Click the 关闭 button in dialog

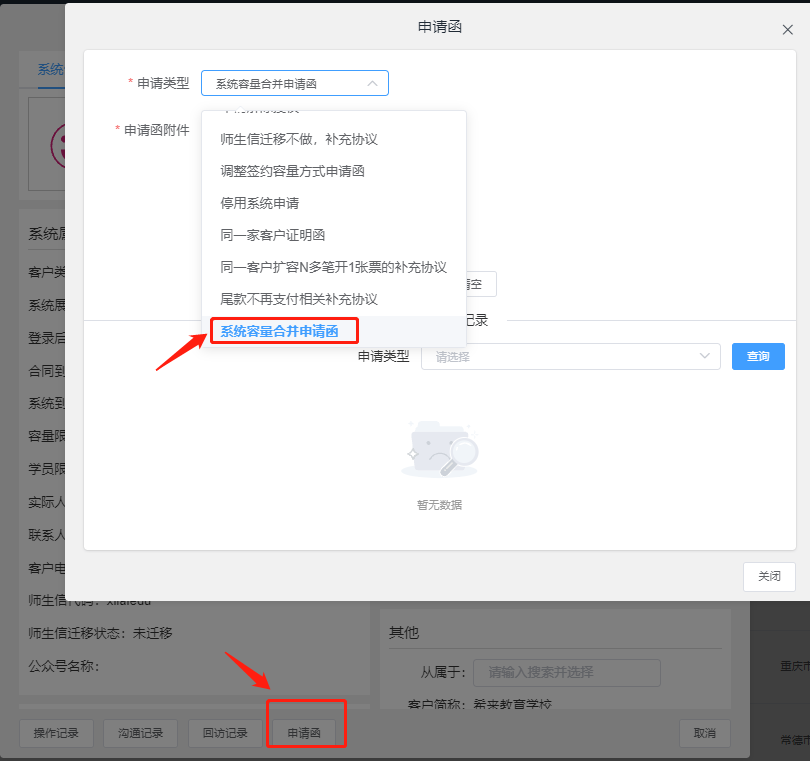pos(769,577)
